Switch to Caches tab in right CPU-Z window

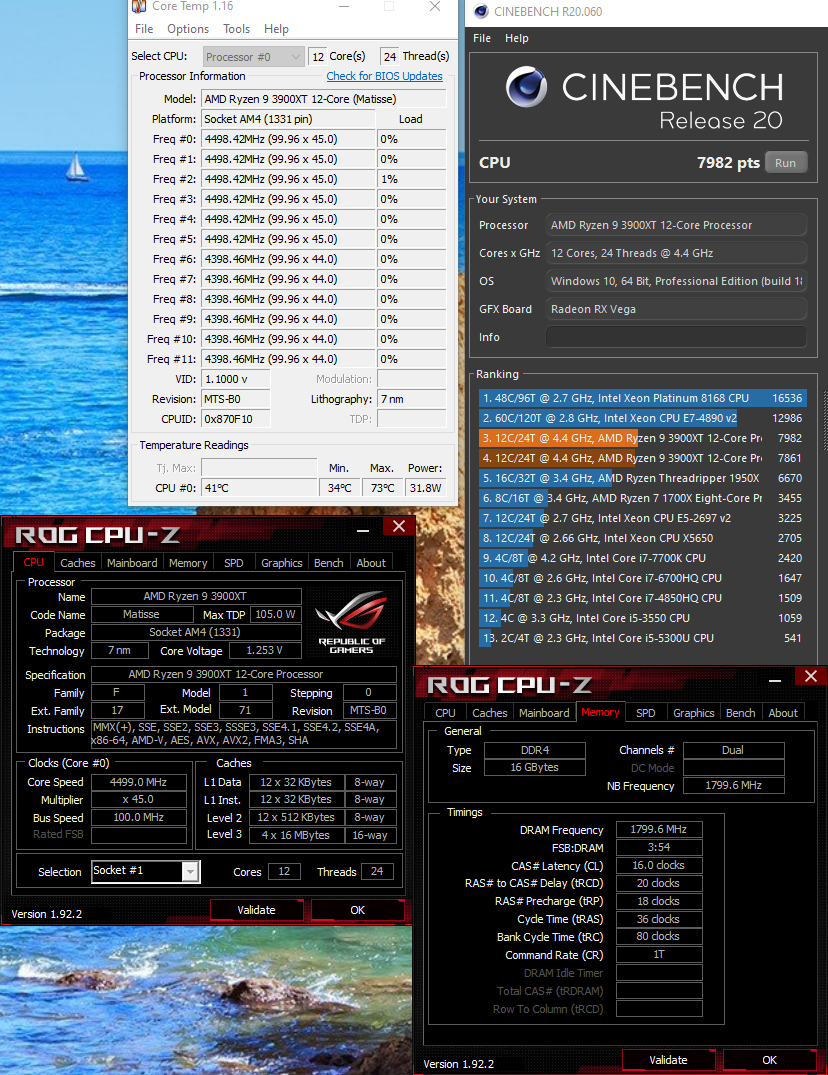click(x=490, y=713)
